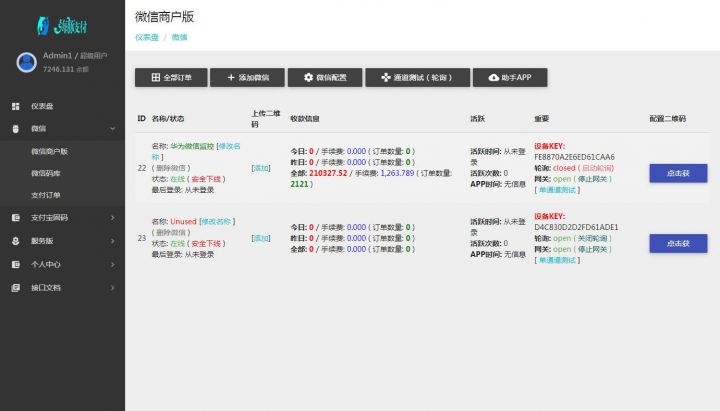Viewport: 720px width, 411px height.
Task: Click 添加 QR upload link in row 23
Action: (261, 238)
